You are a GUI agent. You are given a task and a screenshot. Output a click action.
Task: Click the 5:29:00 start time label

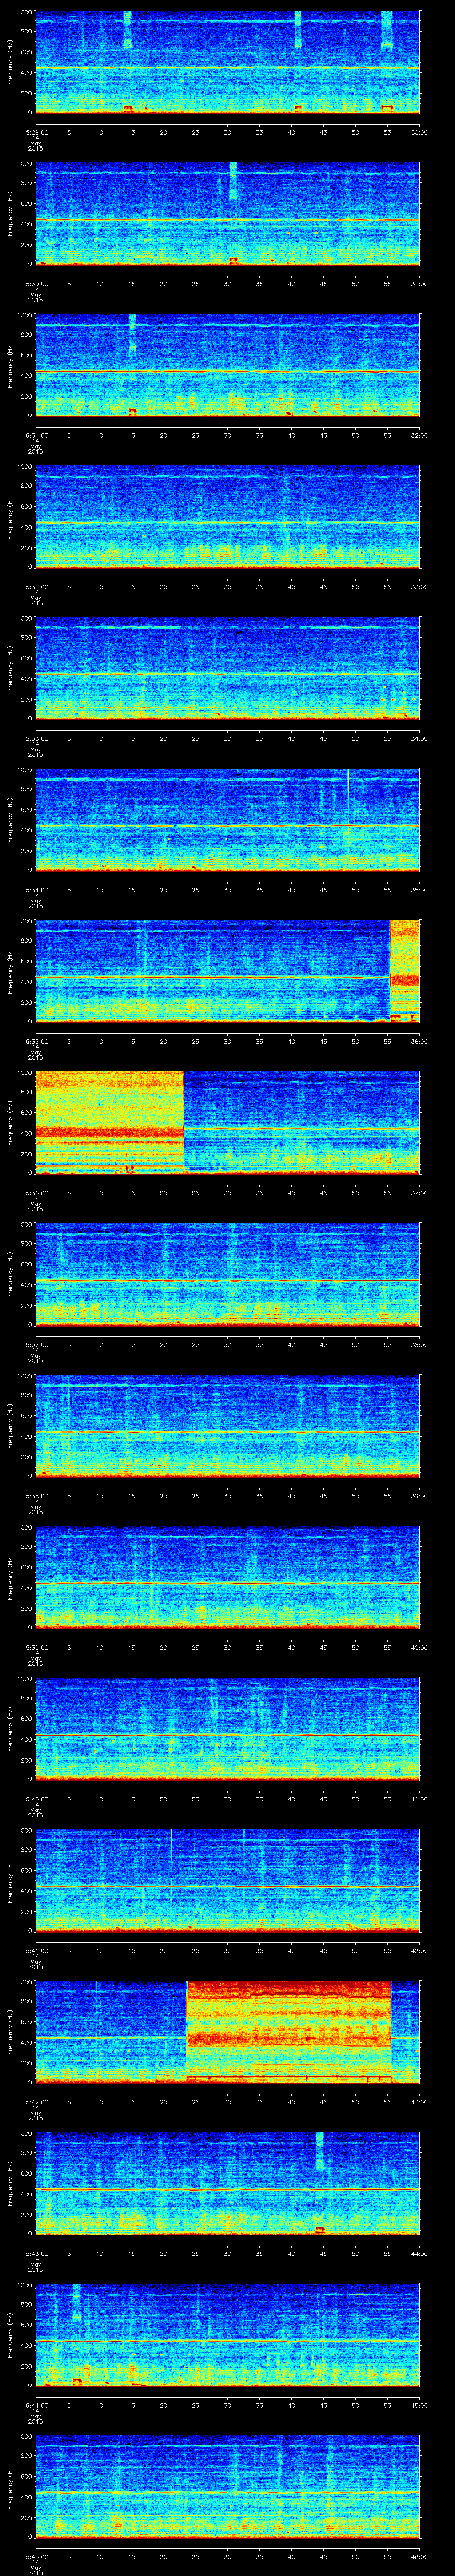pyautogui.click(x=36, y=132)
